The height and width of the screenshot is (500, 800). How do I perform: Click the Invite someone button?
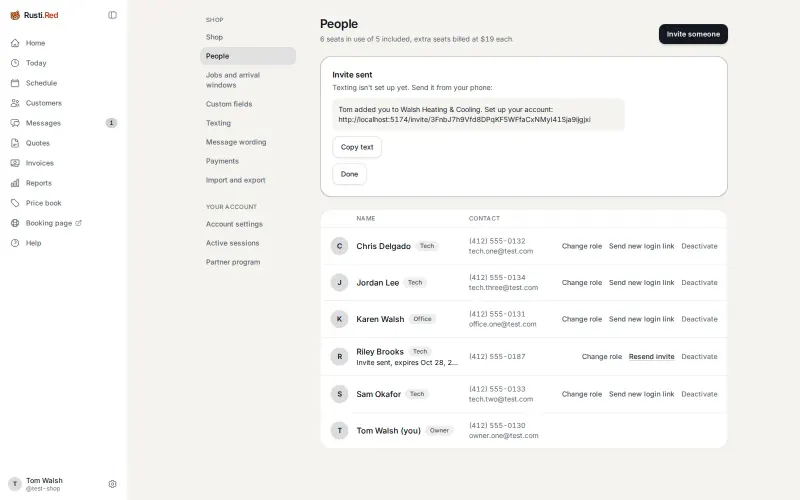click(693, 34)
